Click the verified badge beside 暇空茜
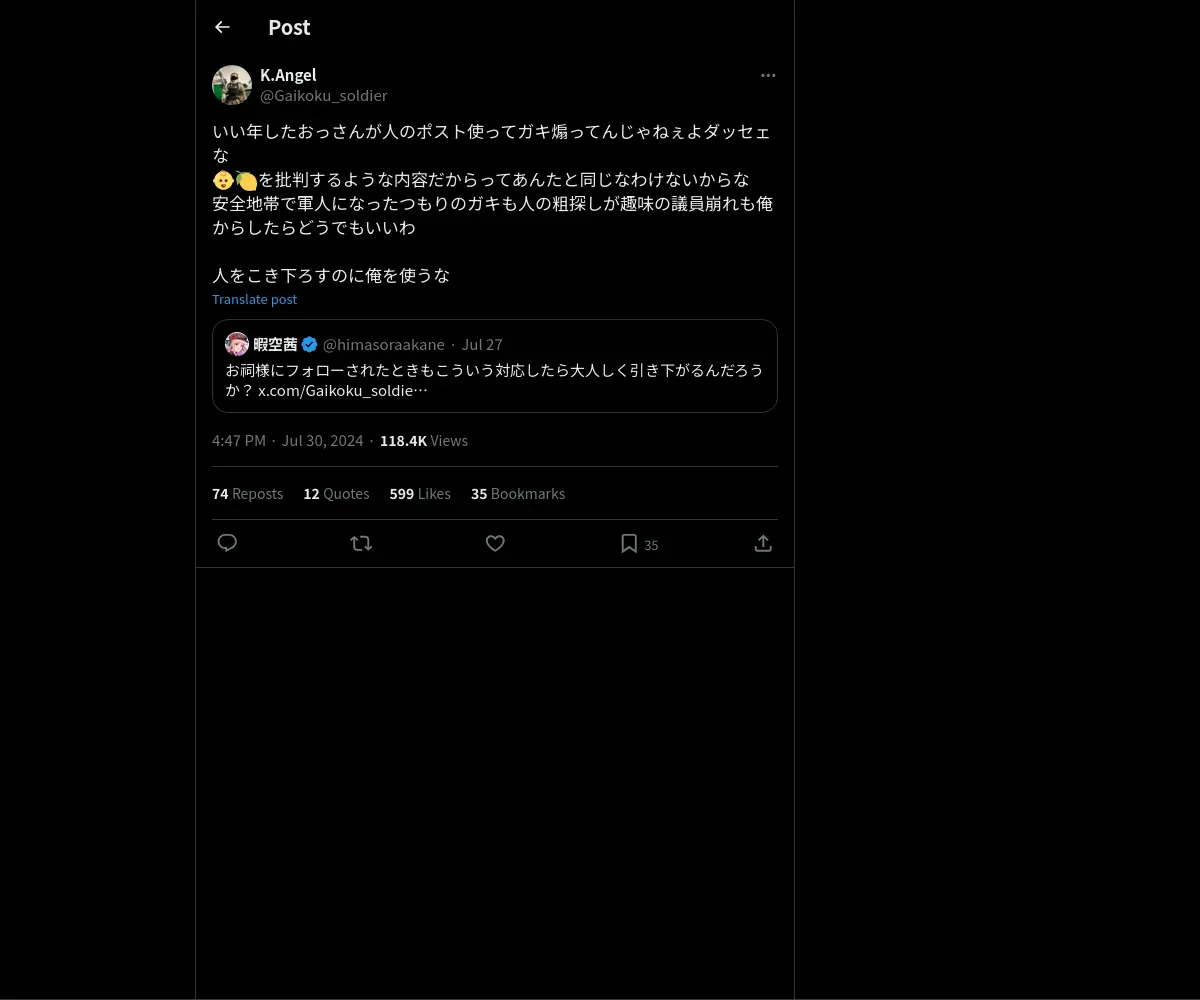 (x=310, y=344)
